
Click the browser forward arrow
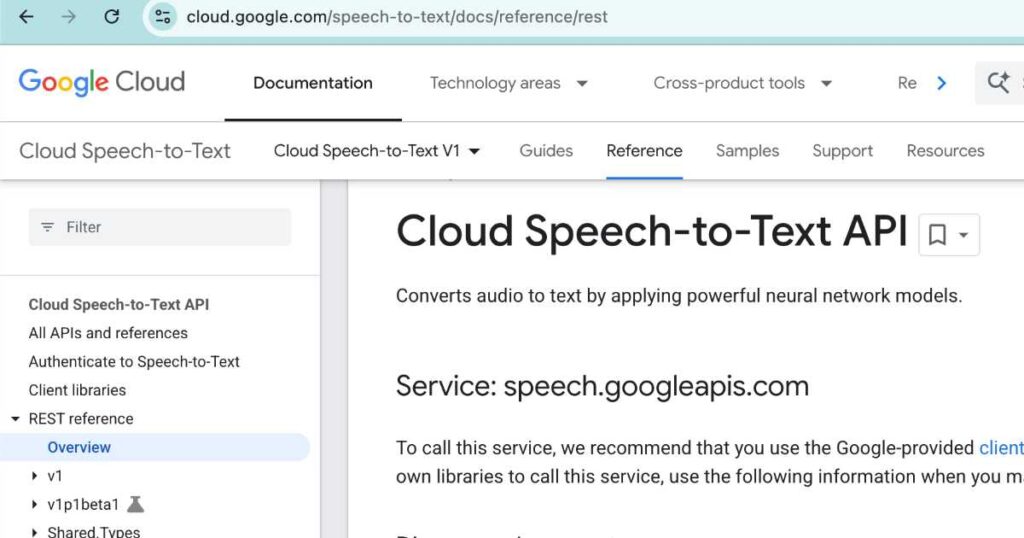coord(69,16)
